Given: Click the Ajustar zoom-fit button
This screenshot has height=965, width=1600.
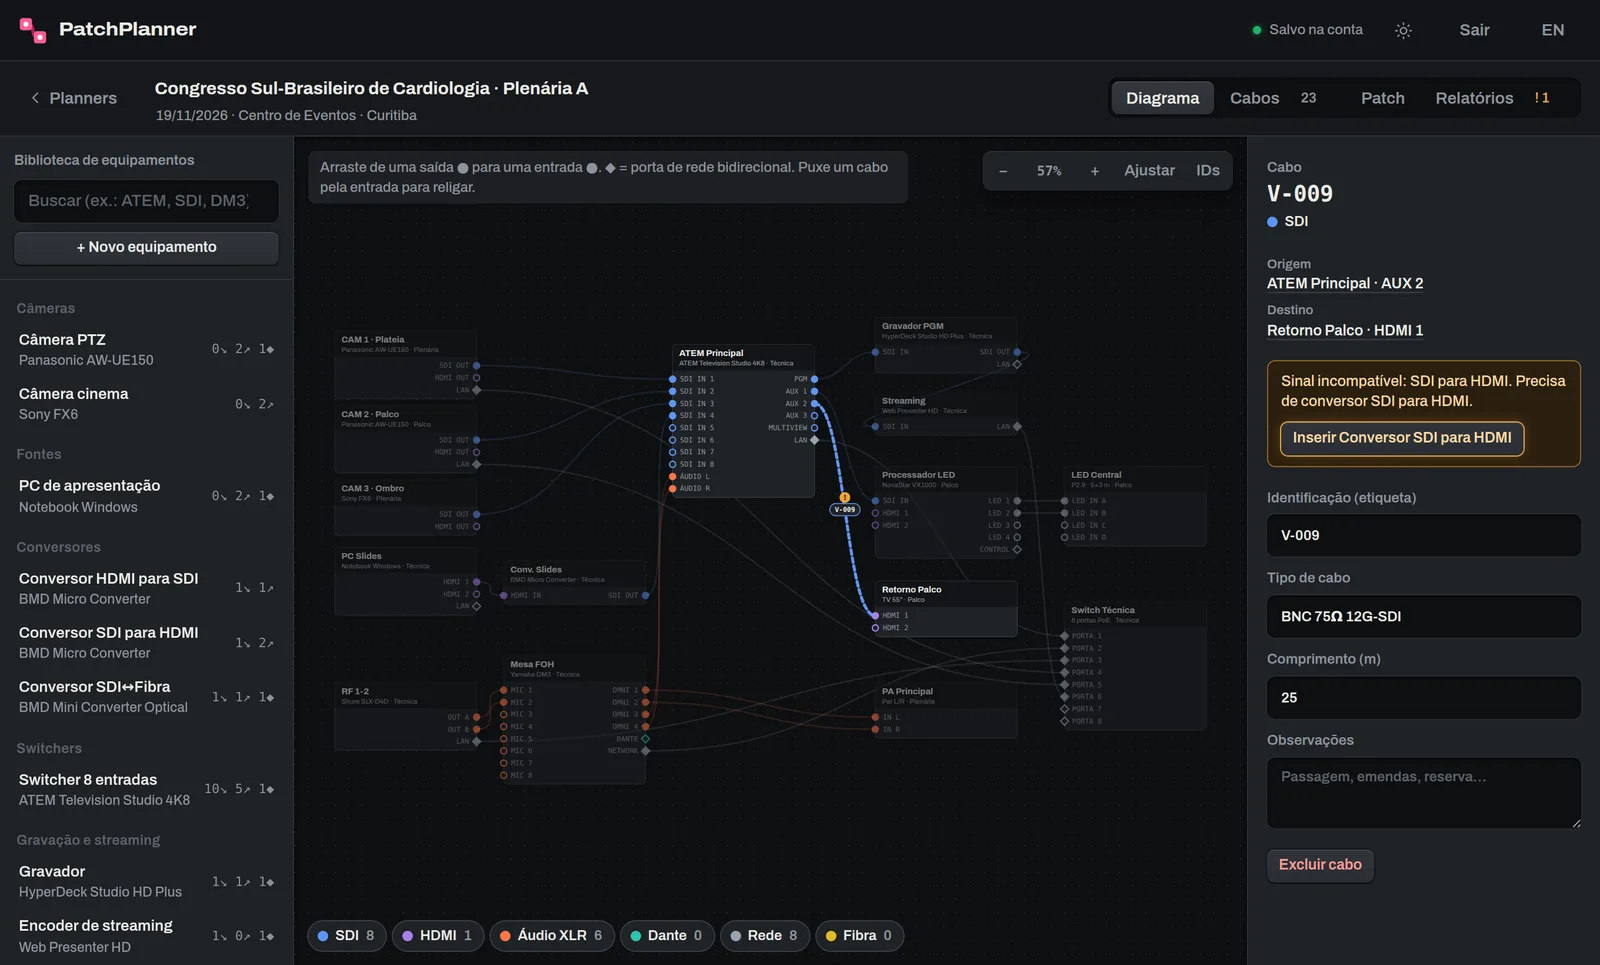Looking at the screenshot, I should pos(1149,171).
